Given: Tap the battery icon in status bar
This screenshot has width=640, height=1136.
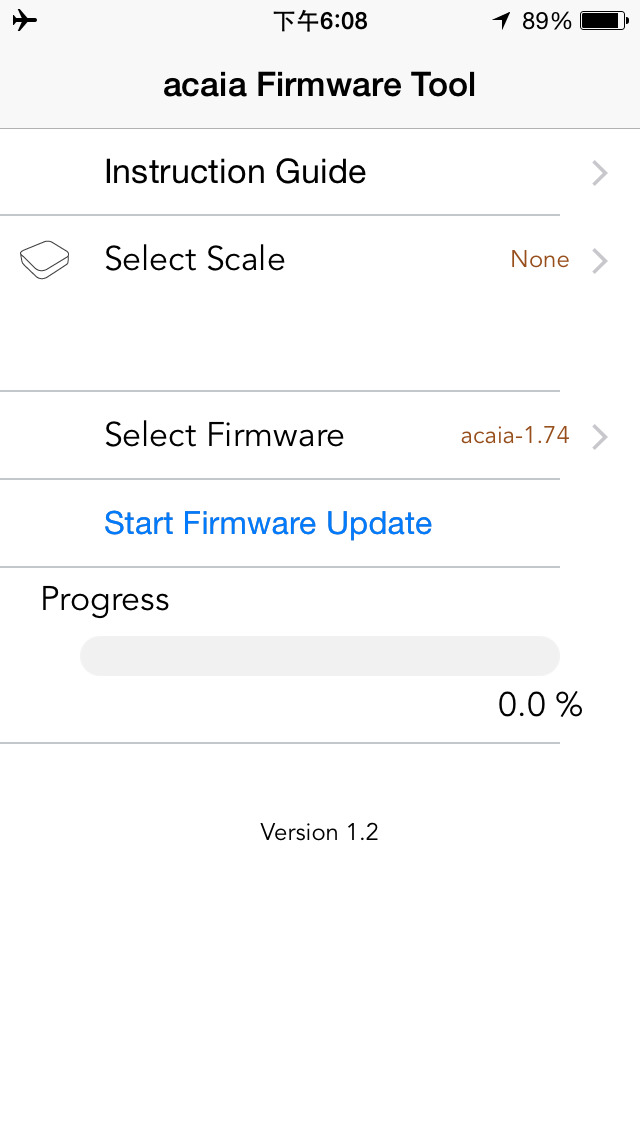Looking at the screenshot, I should 604,21.
